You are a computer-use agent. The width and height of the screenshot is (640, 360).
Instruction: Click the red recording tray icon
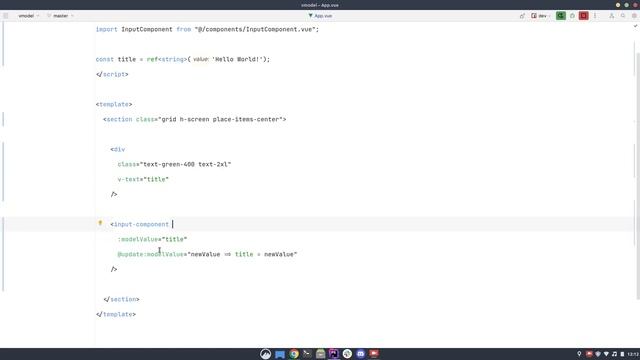pos(589,354)
